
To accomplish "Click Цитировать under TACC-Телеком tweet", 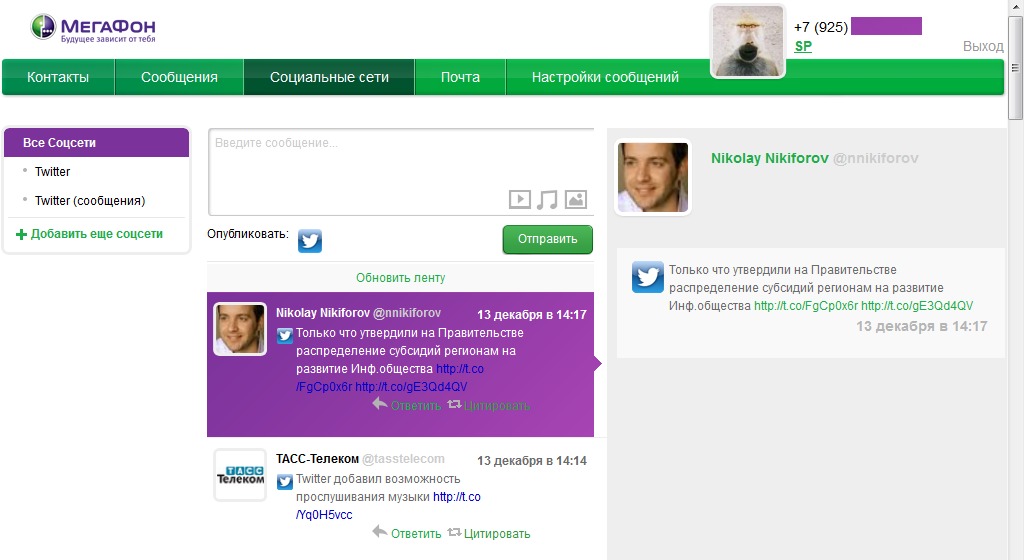I will tap(497, 534).
